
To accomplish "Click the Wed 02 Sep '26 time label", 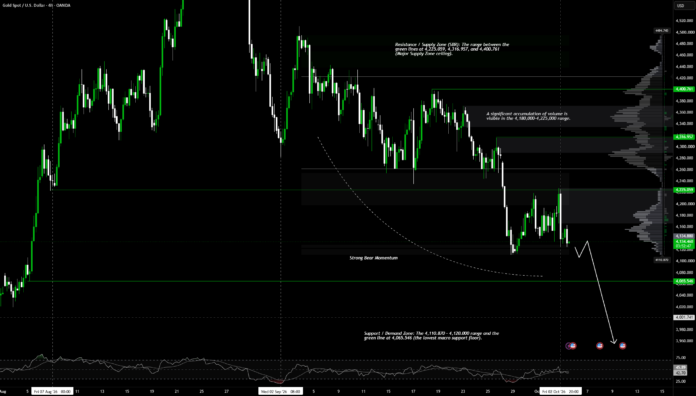I will point(281,391).
